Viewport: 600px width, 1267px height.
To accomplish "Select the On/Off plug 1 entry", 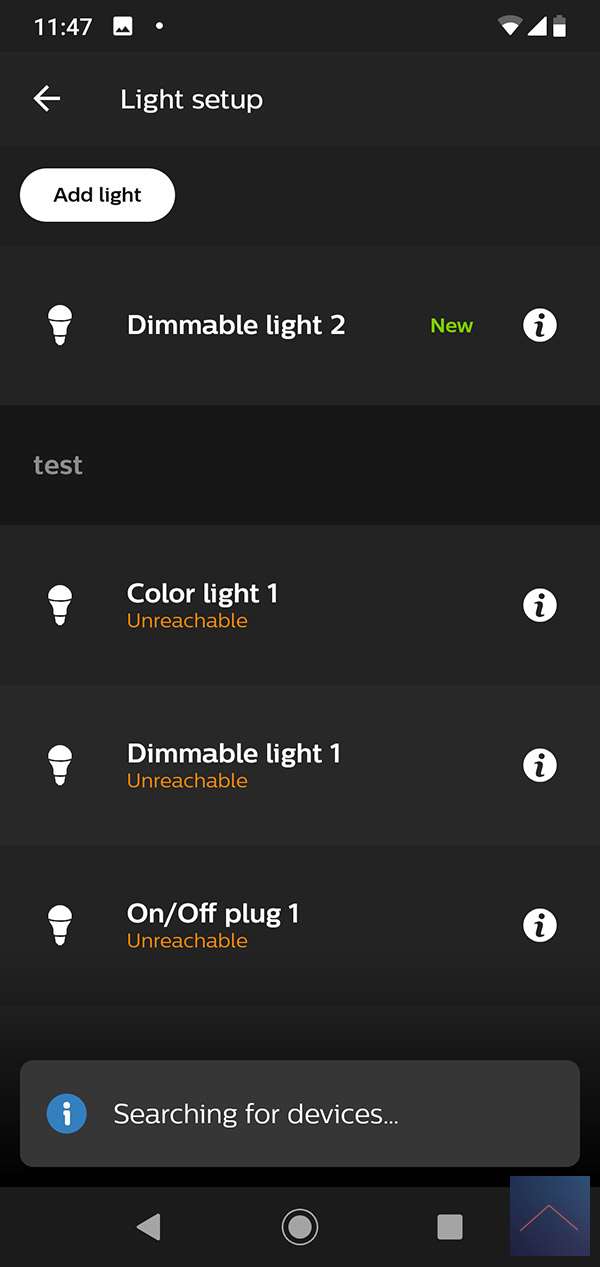I will tap(212, 925).
